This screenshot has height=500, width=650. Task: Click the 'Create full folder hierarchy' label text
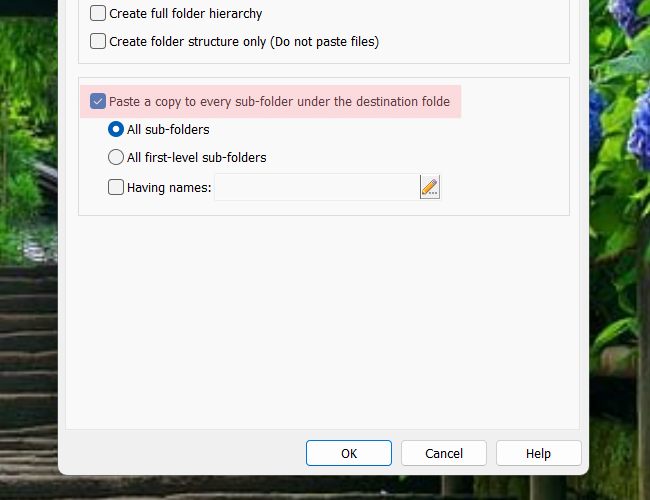tap(185, 14)
